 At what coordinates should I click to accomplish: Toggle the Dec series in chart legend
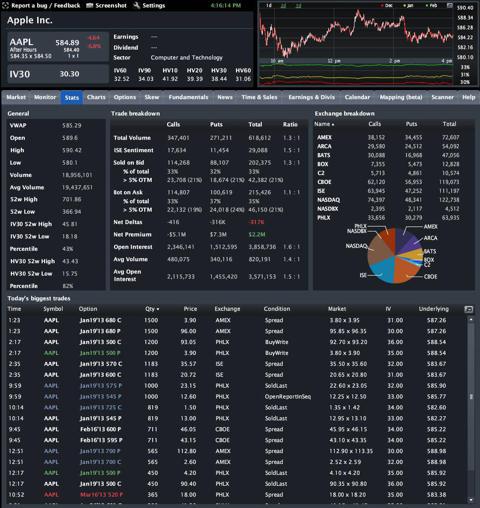tap(386, 6)
